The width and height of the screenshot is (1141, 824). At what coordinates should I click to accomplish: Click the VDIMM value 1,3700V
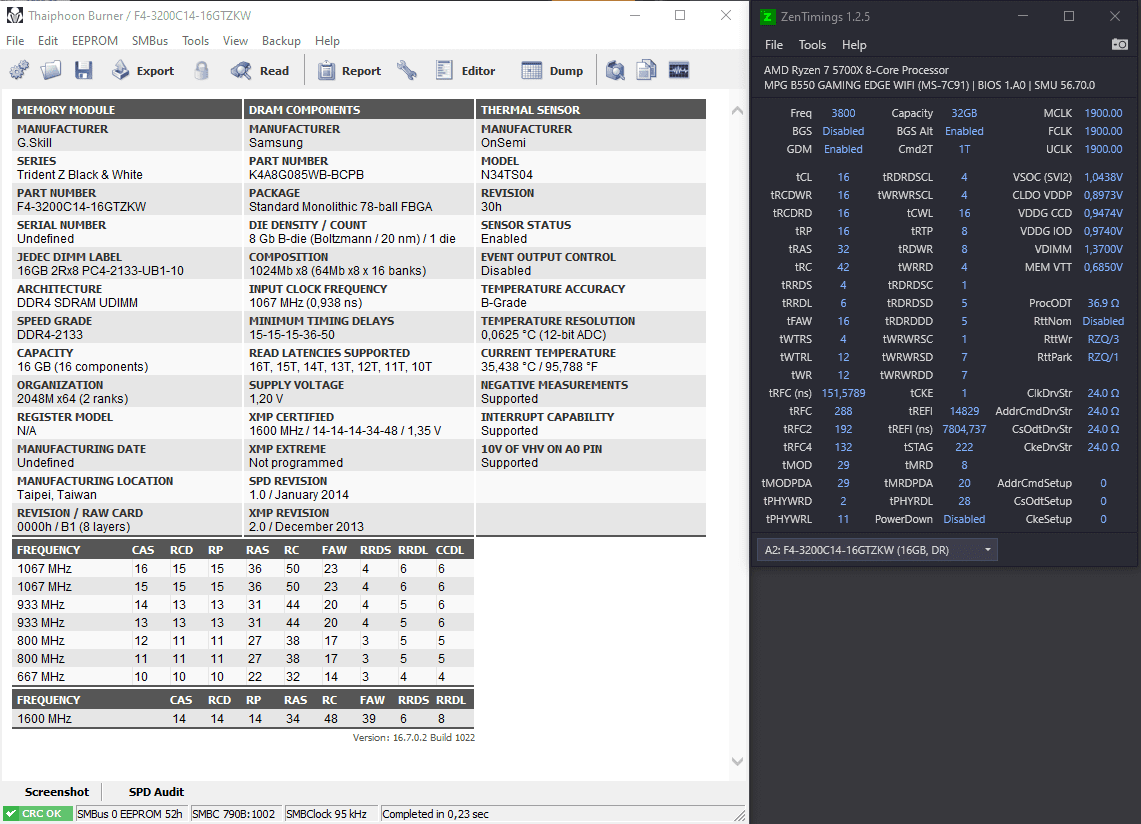[1103, 249]
